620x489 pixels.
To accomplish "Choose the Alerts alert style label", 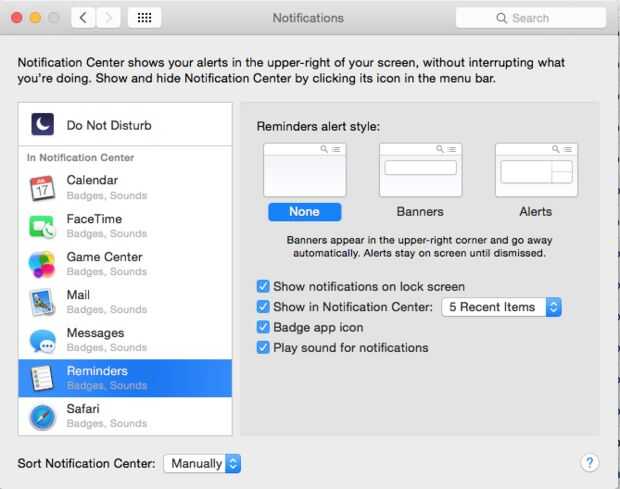I will (x=536, y=211).
